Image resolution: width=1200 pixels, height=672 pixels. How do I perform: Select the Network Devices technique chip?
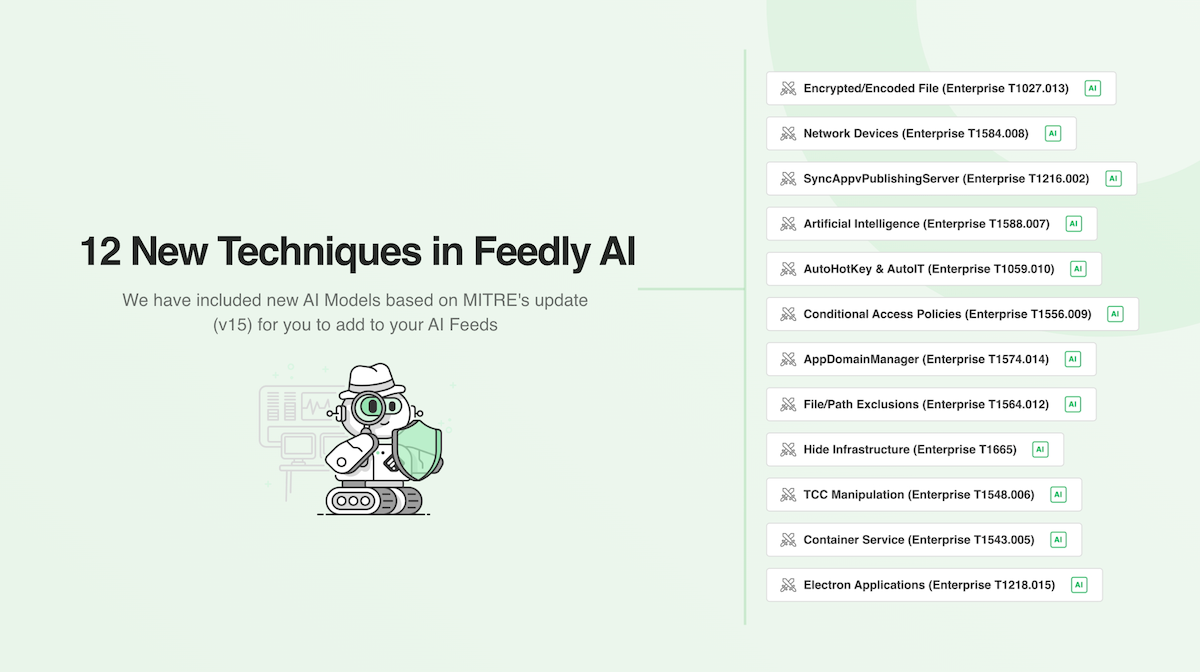921,133
